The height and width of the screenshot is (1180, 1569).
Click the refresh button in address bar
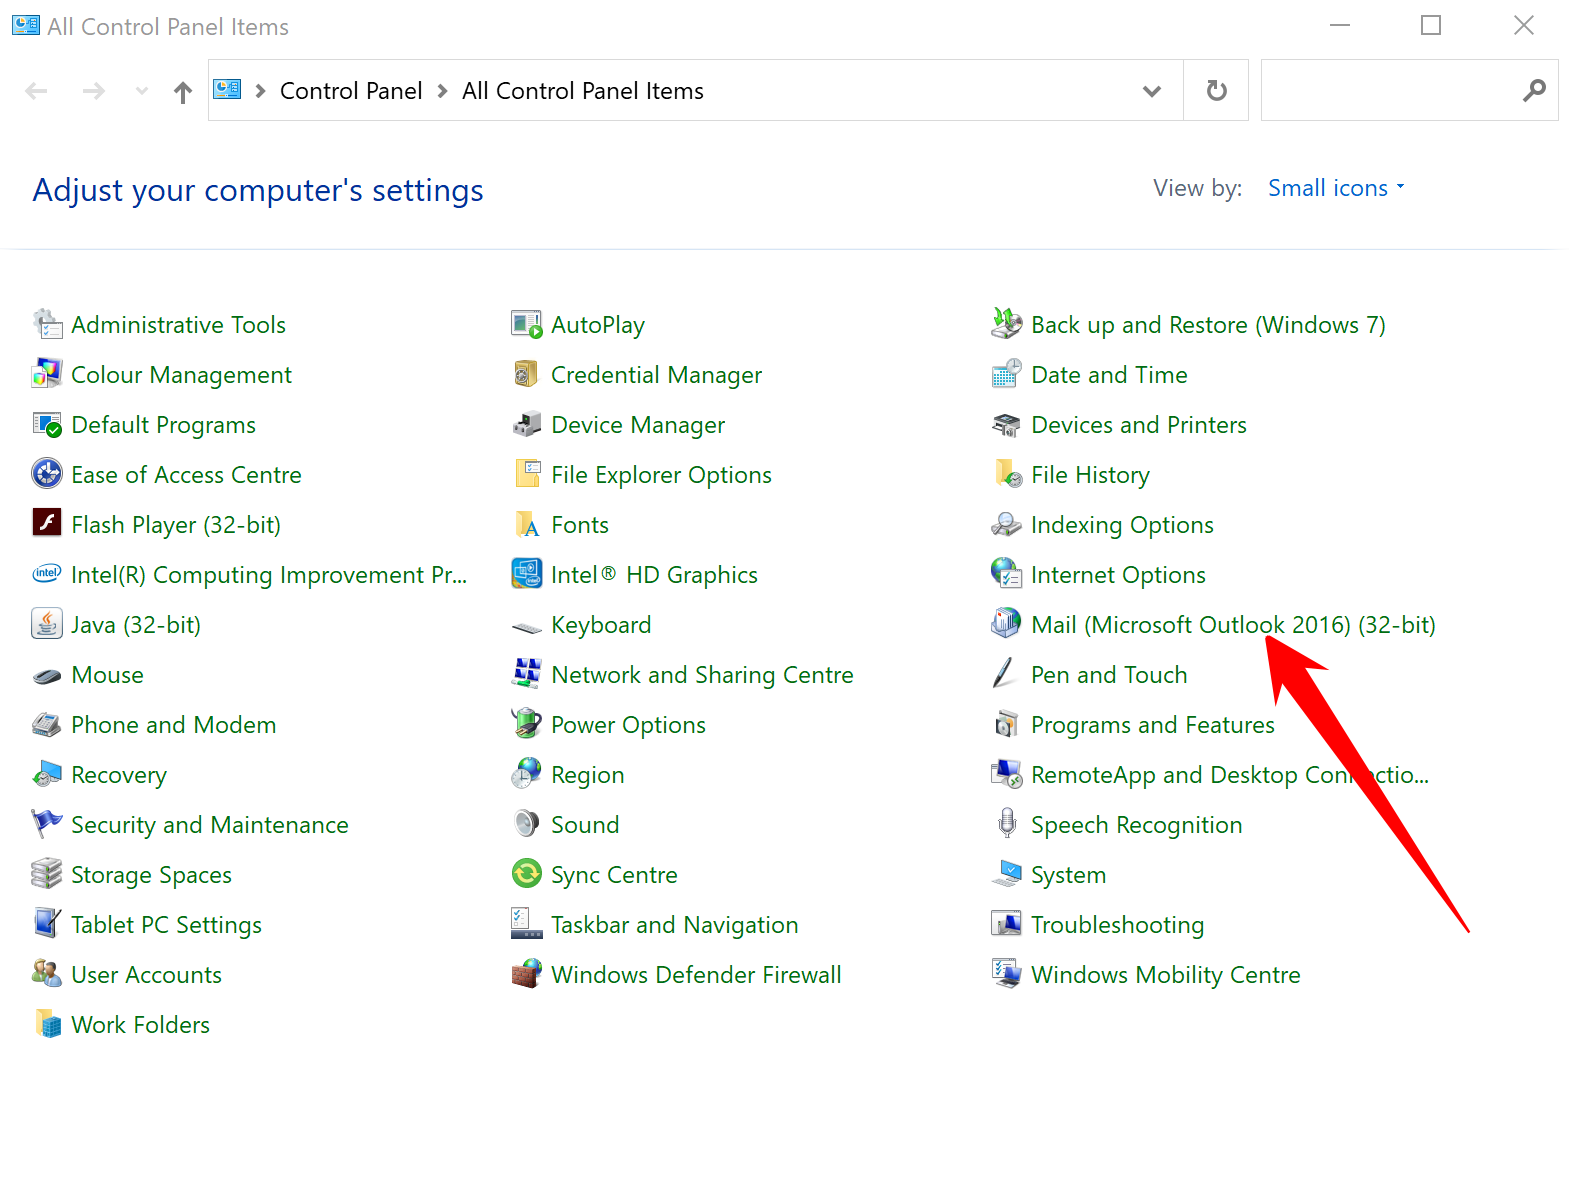point(1216,91)
